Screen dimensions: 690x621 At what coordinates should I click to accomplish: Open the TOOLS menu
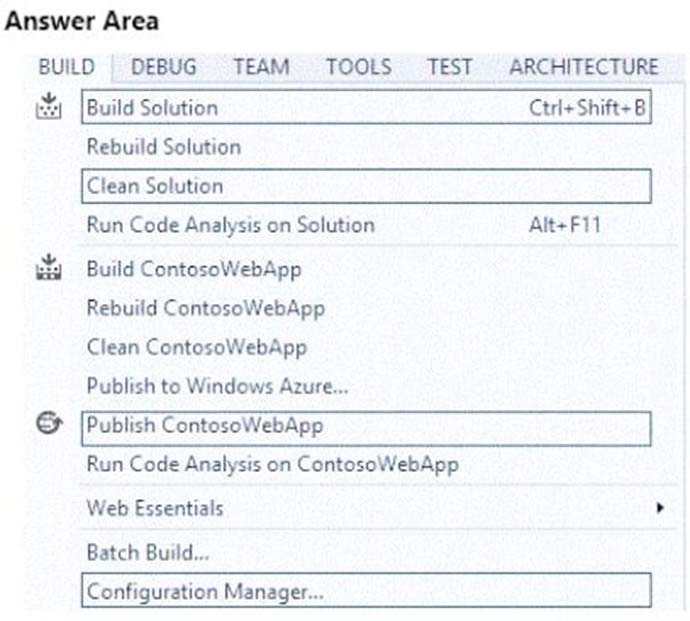tap(359, 67)
